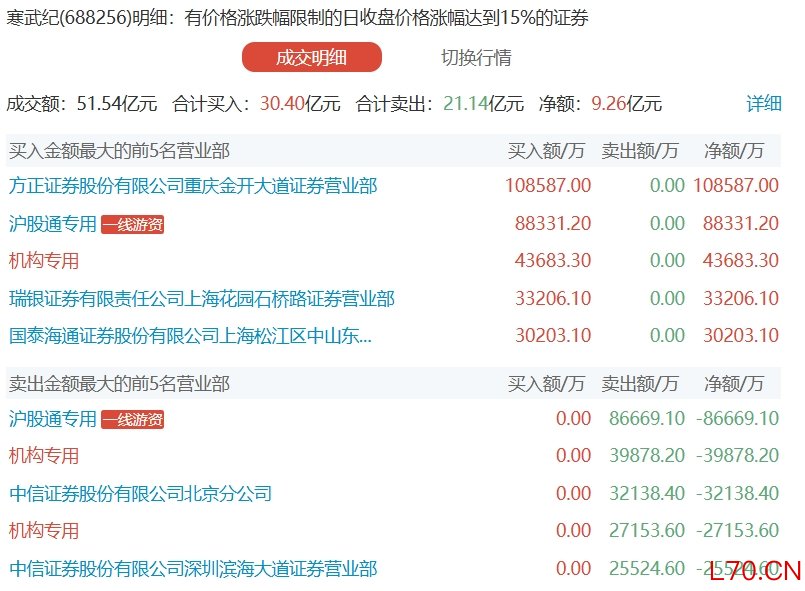This screenshot has width=805, height=591.
Task: Open 机构专用 row with 39878.20 sell amount
Action: click(44, 456)
